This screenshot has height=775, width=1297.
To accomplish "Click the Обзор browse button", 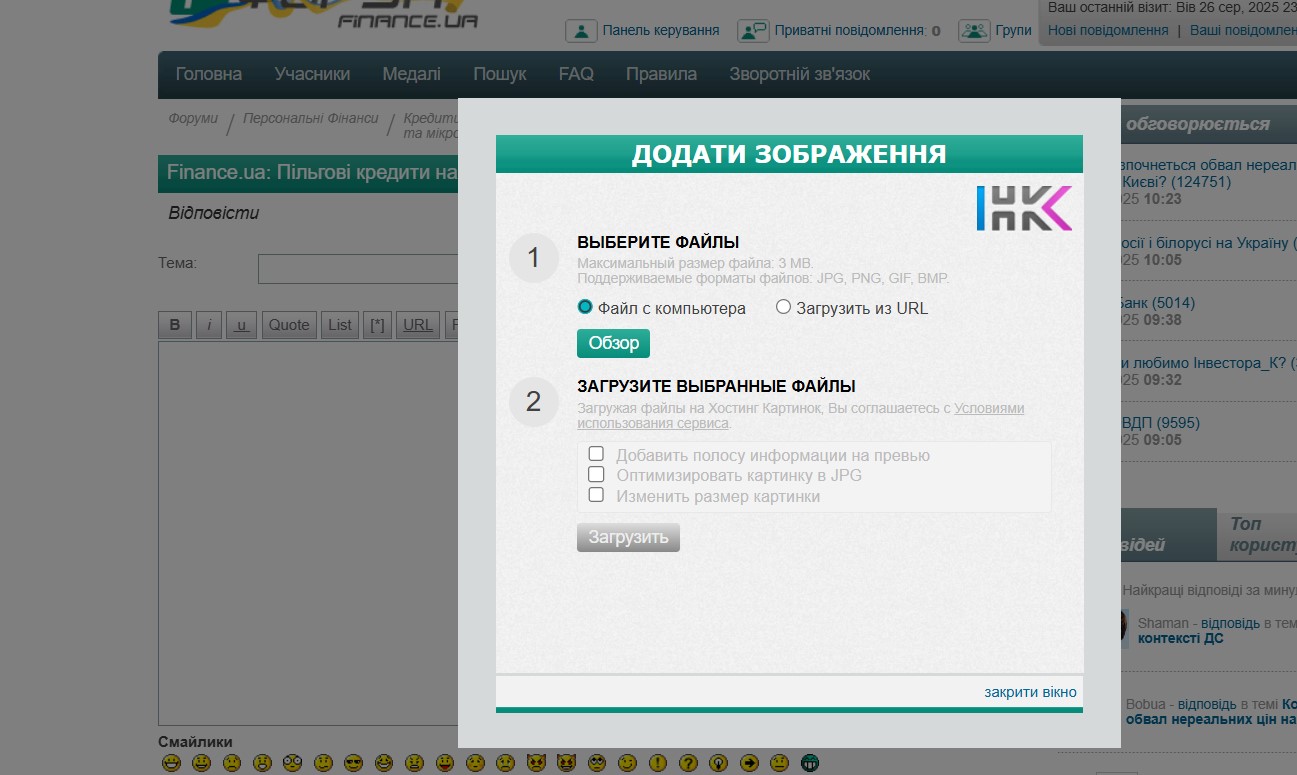I will [613, 343].
